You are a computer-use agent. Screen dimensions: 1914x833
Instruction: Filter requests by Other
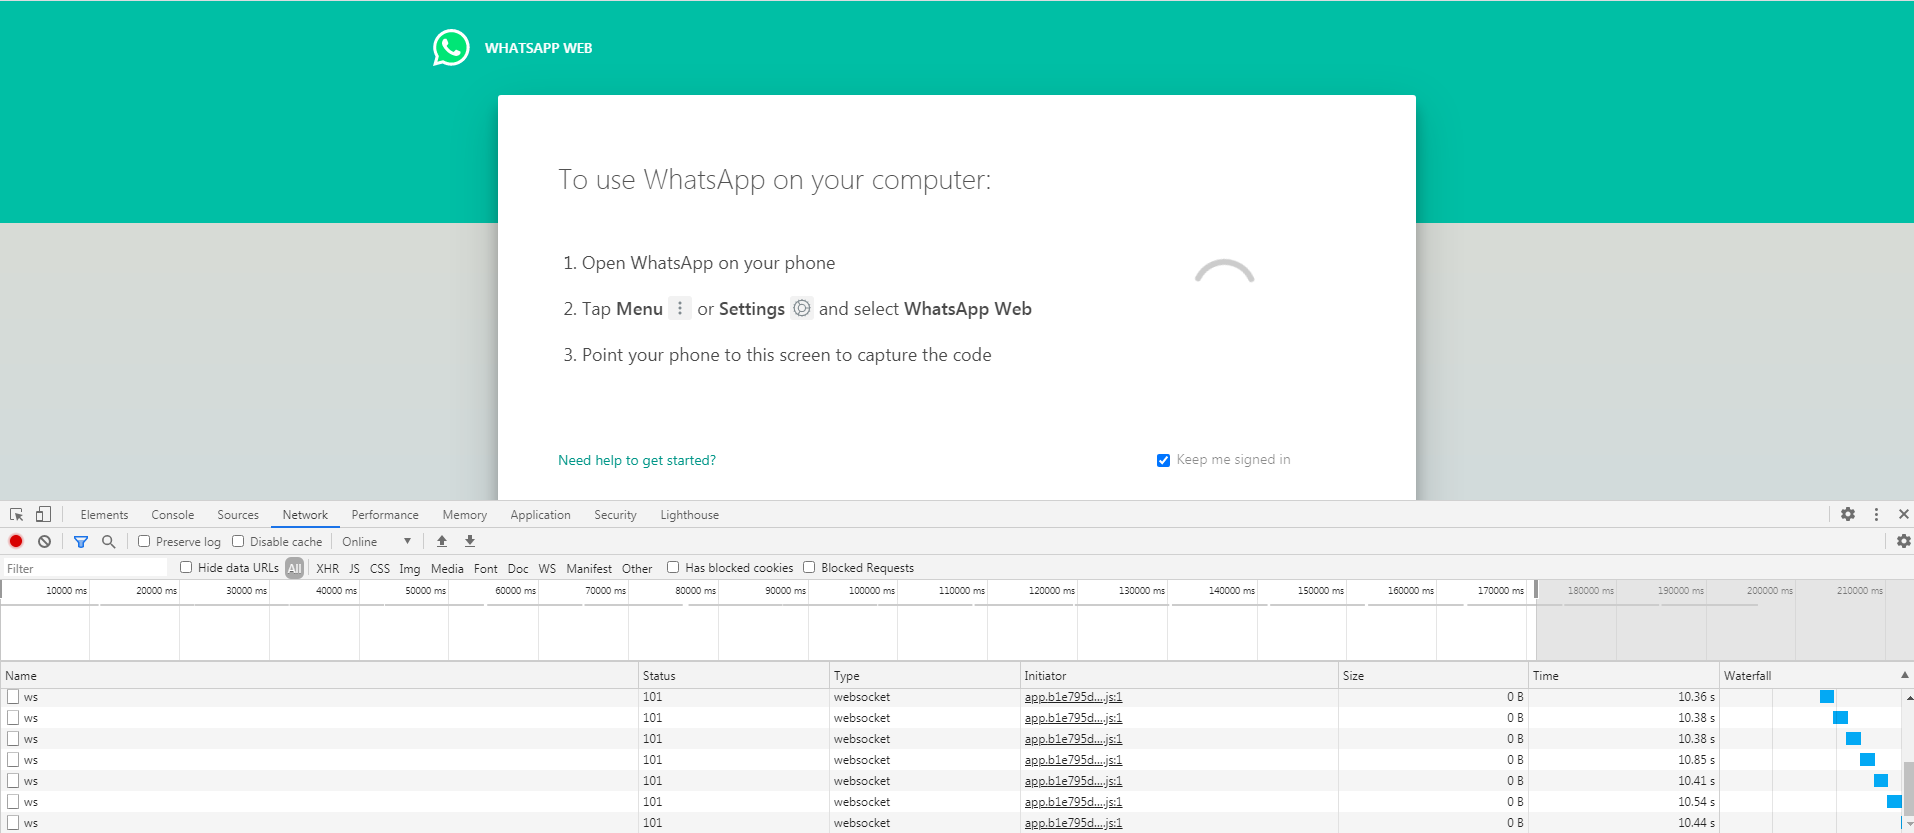[637, 568]
